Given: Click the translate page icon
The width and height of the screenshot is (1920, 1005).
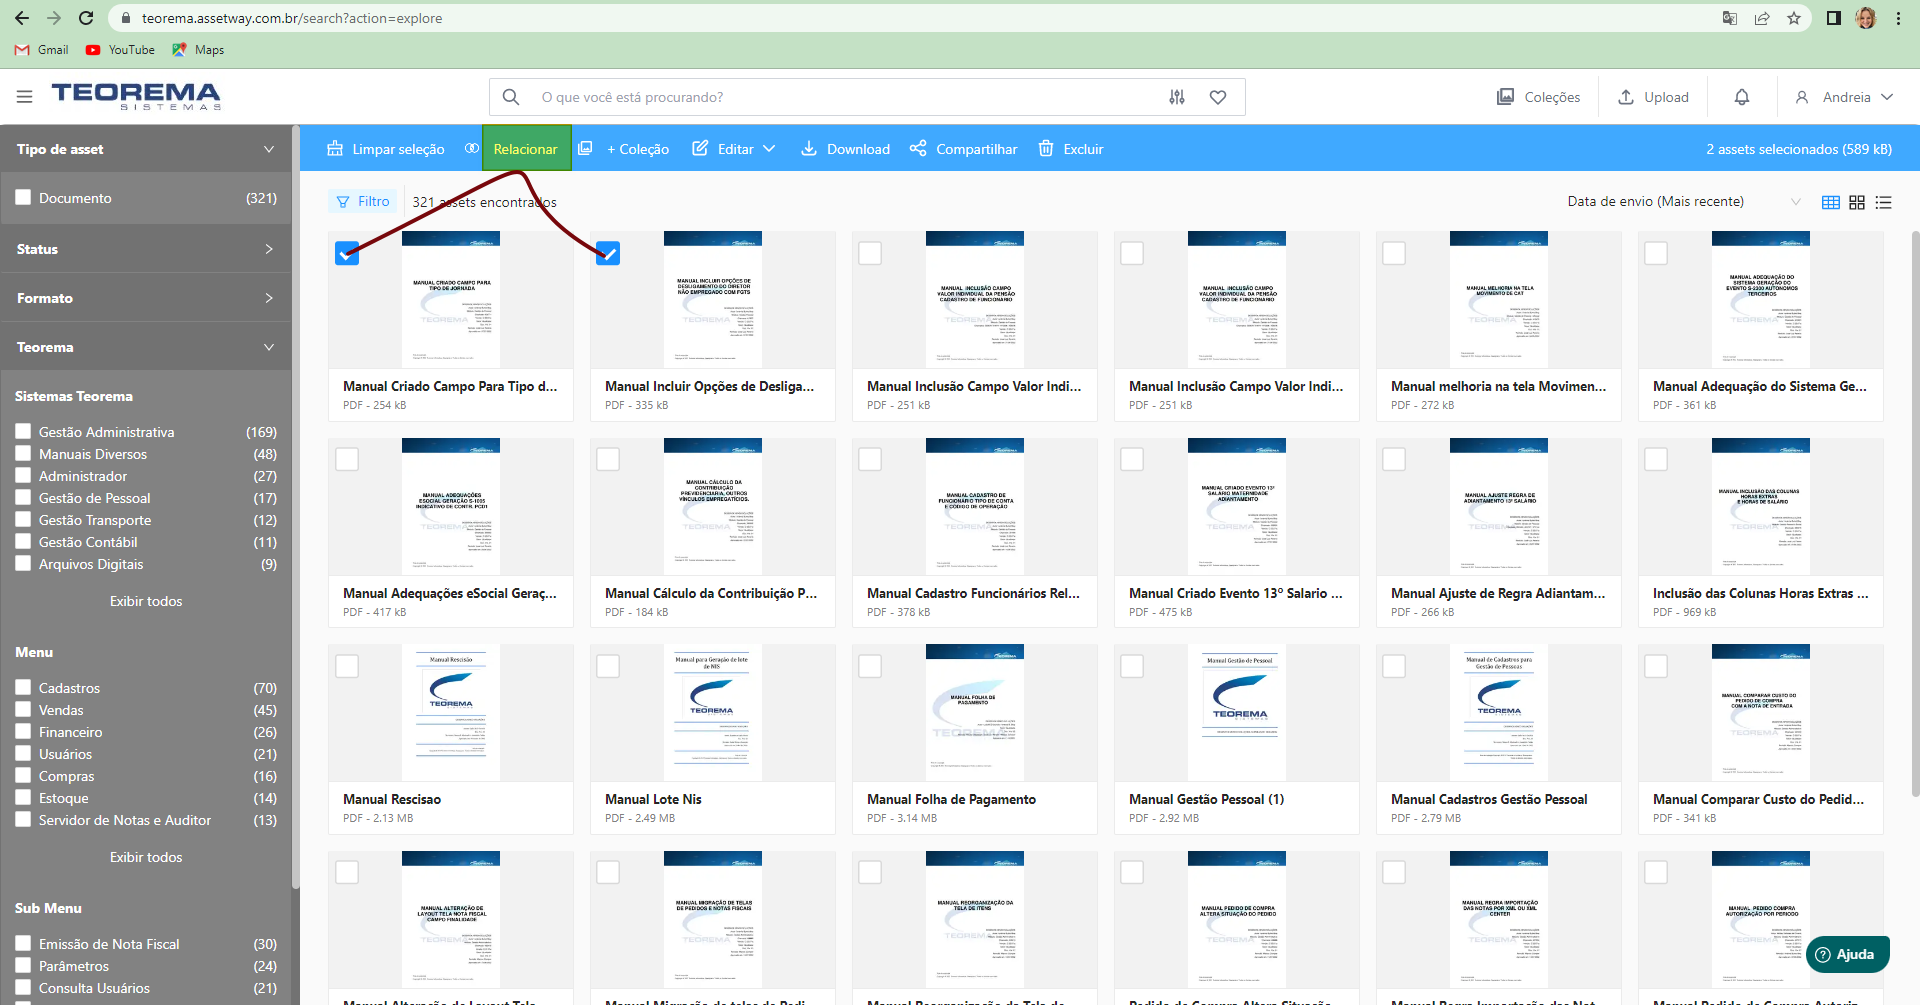Looking at the screenshot, I should [x=1730, y=18].
